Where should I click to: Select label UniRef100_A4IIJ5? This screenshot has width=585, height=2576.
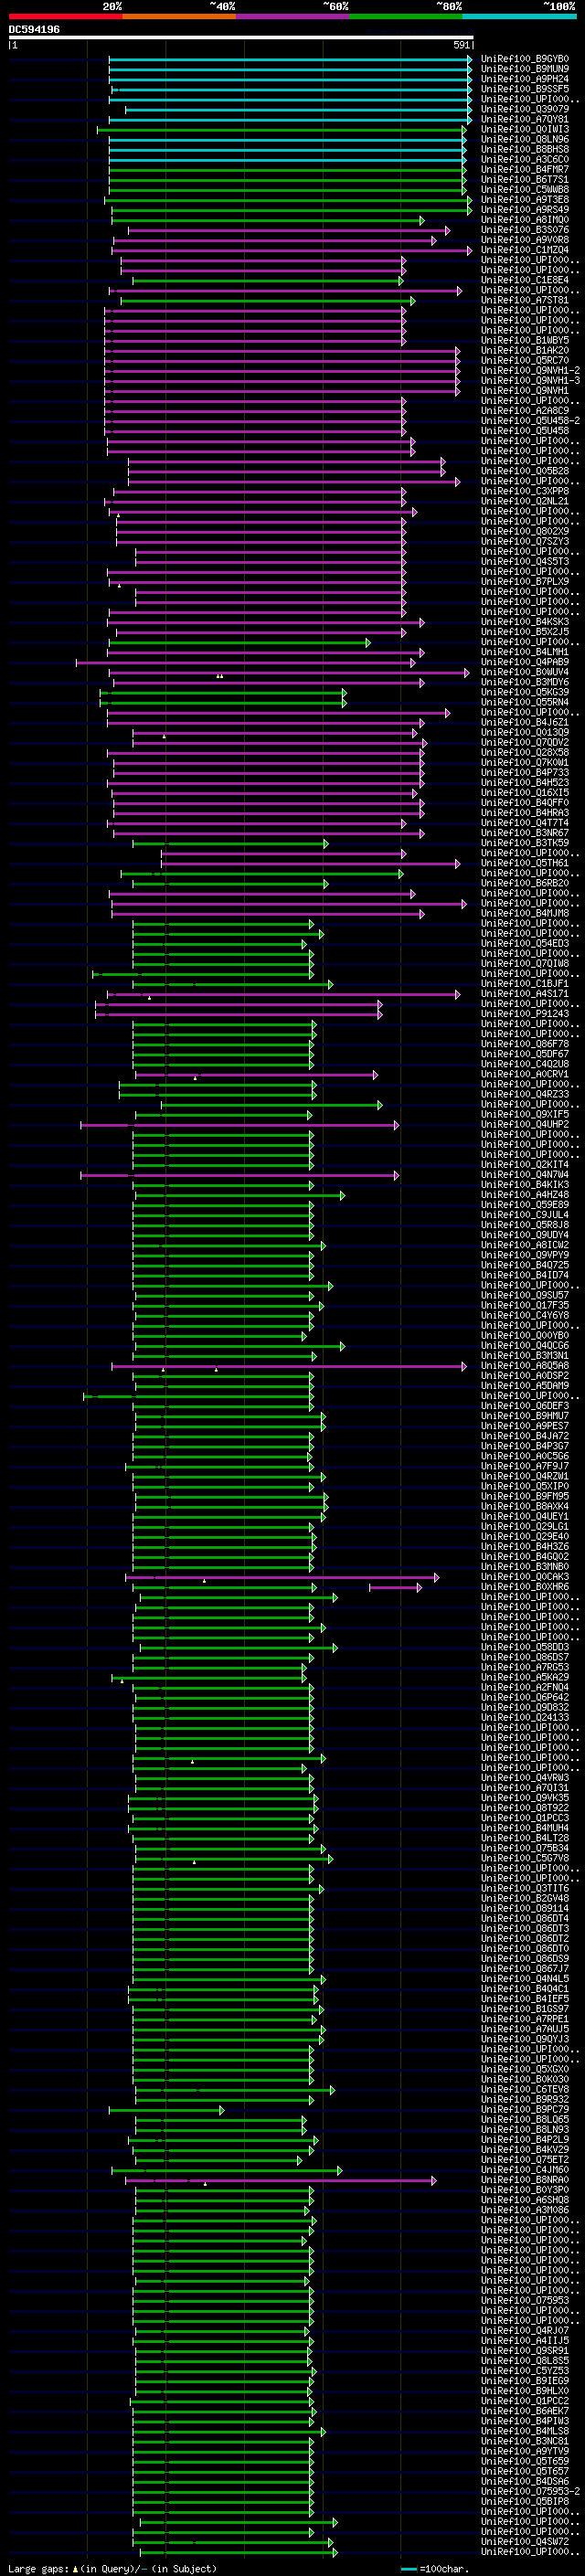pos(525,2340)
